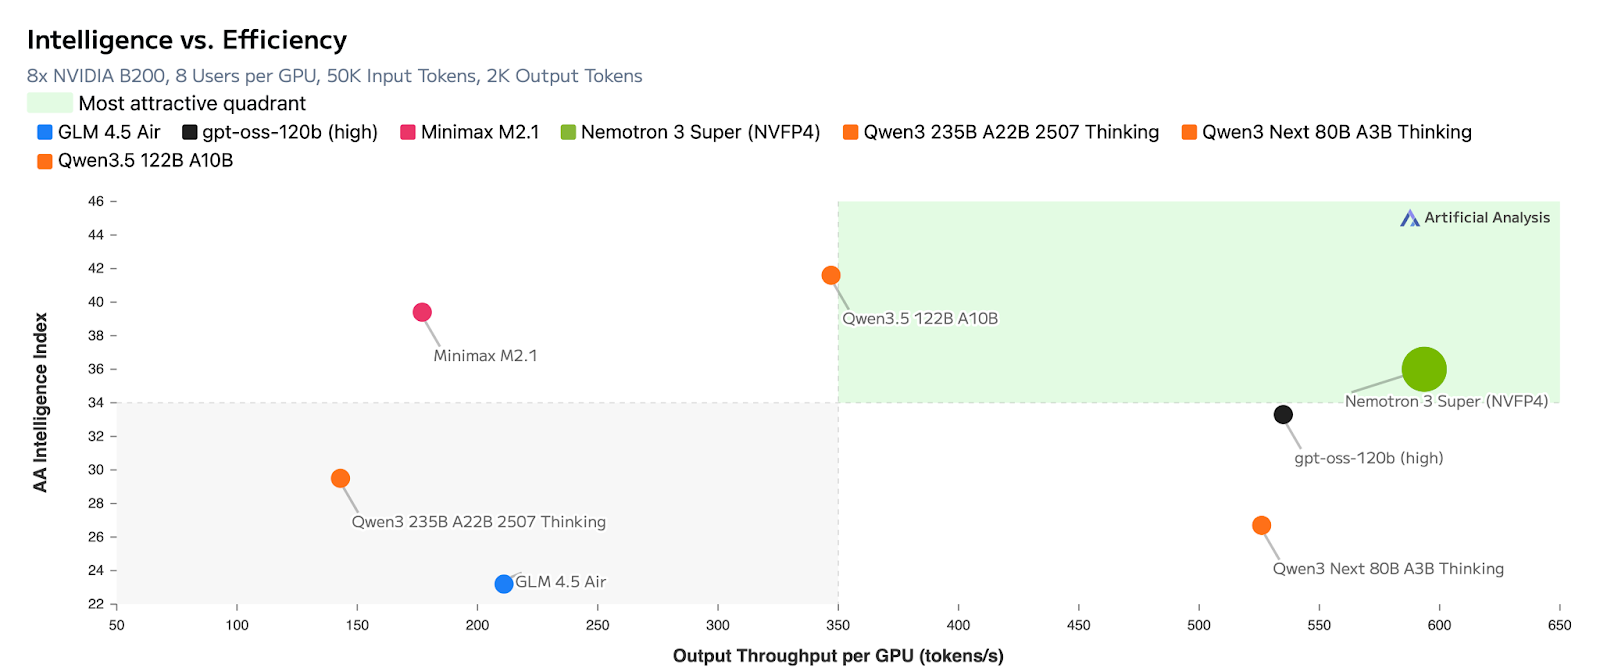
Task: Toggle Qwen3 235B A22B 2507 Thinking legend entry text
Action: coord(1010,132)
